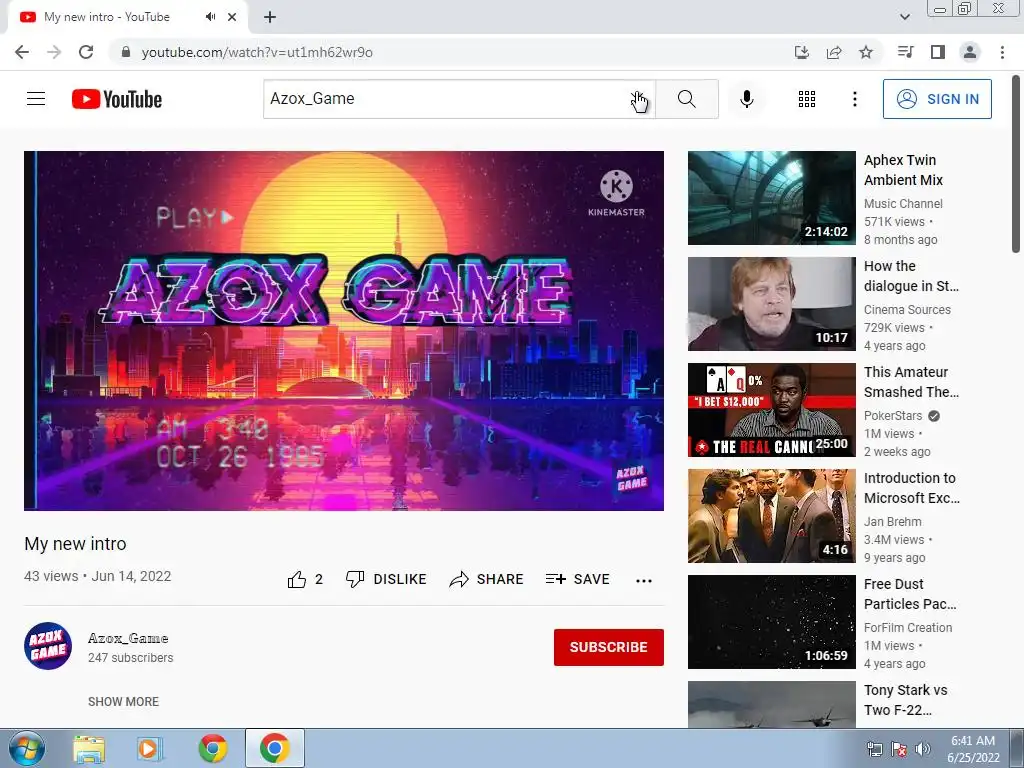Click the address bar URL
Viewport: 1024px width, 768px height.
coord(257,52)
